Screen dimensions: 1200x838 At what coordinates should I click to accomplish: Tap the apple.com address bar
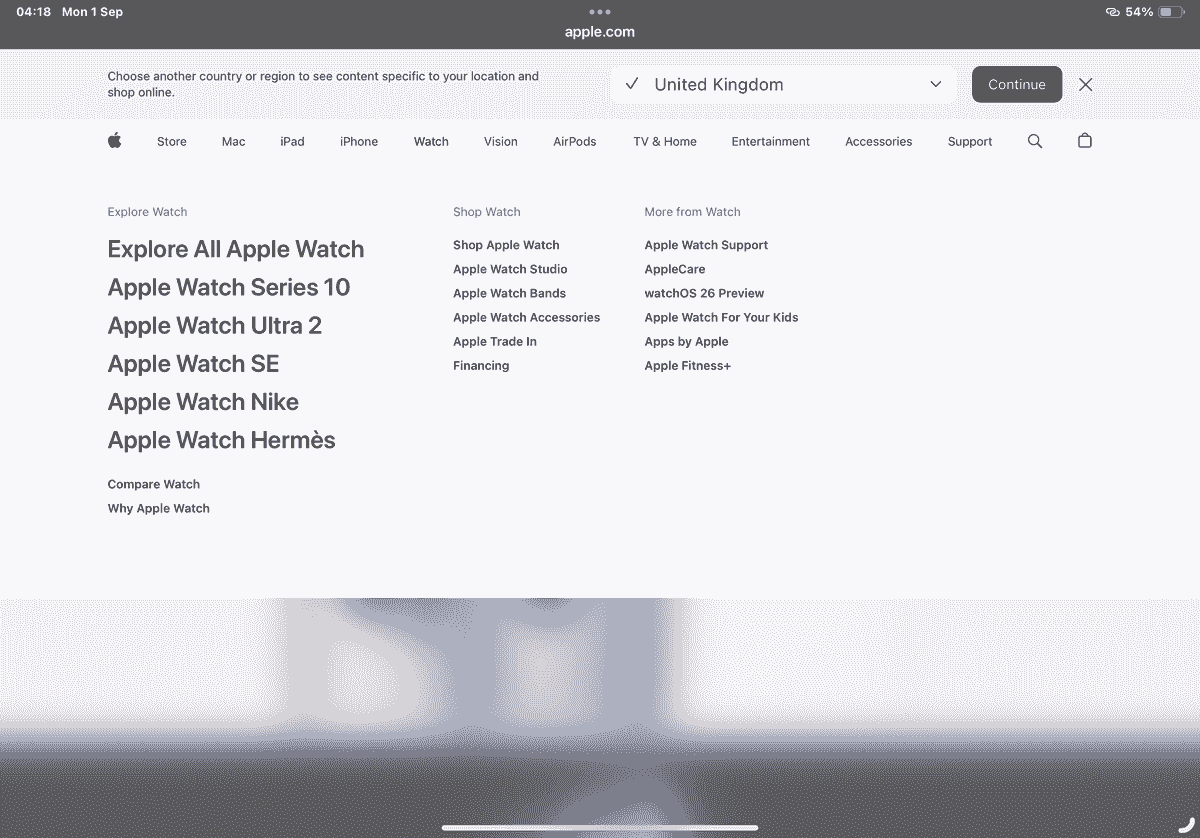click(x=600, y=31)
